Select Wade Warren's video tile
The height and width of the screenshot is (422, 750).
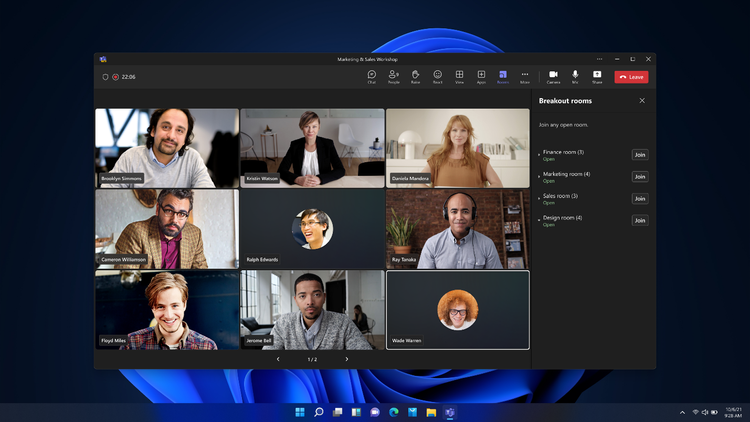[x=458, y=310]
